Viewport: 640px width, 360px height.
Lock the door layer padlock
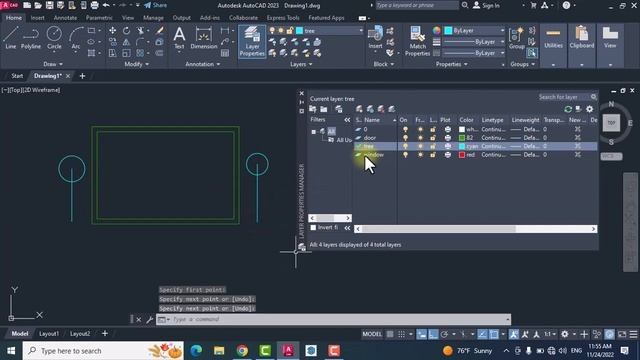(x=433, y=138)
